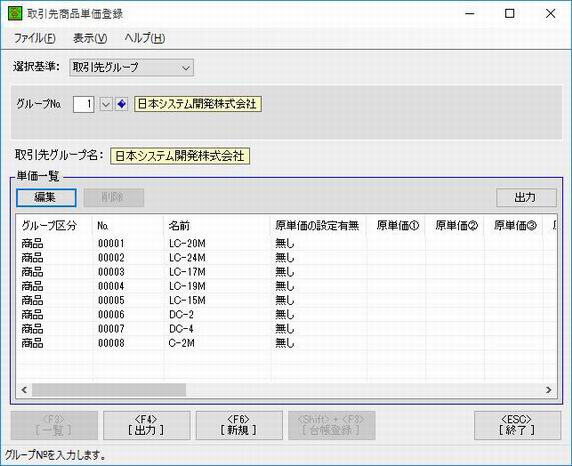
Task: Select the row for LC-20M
Action: click(x=286, y=243)
